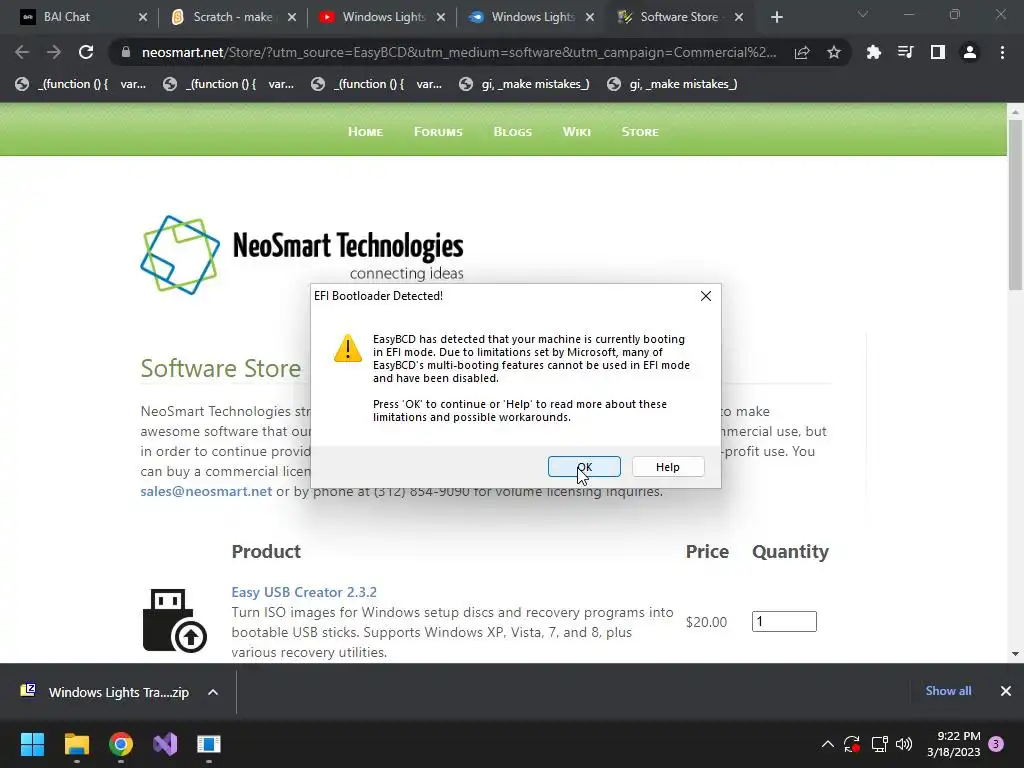This screenshot has height=768, width=1024.
Task: Show hidden system tray icons
Action: [x=827, y=744]
